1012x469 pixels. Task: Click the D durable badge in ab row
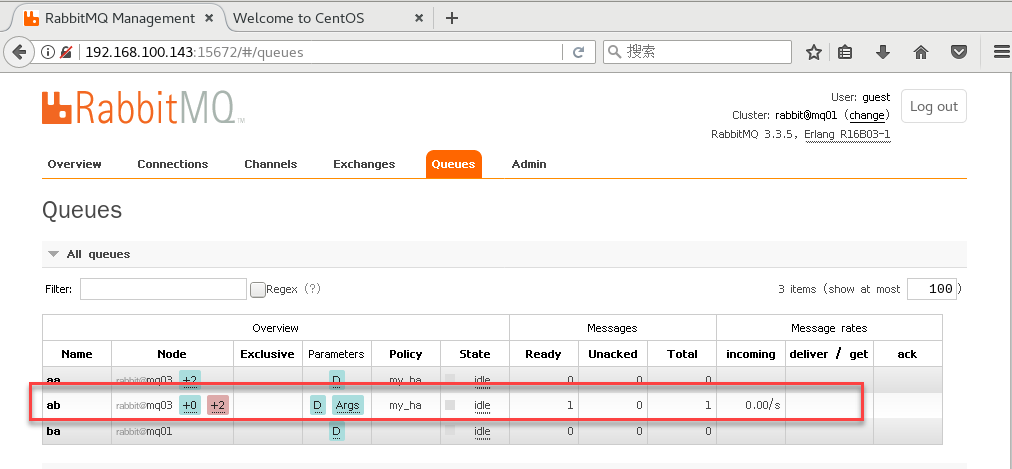click(317, 406)
